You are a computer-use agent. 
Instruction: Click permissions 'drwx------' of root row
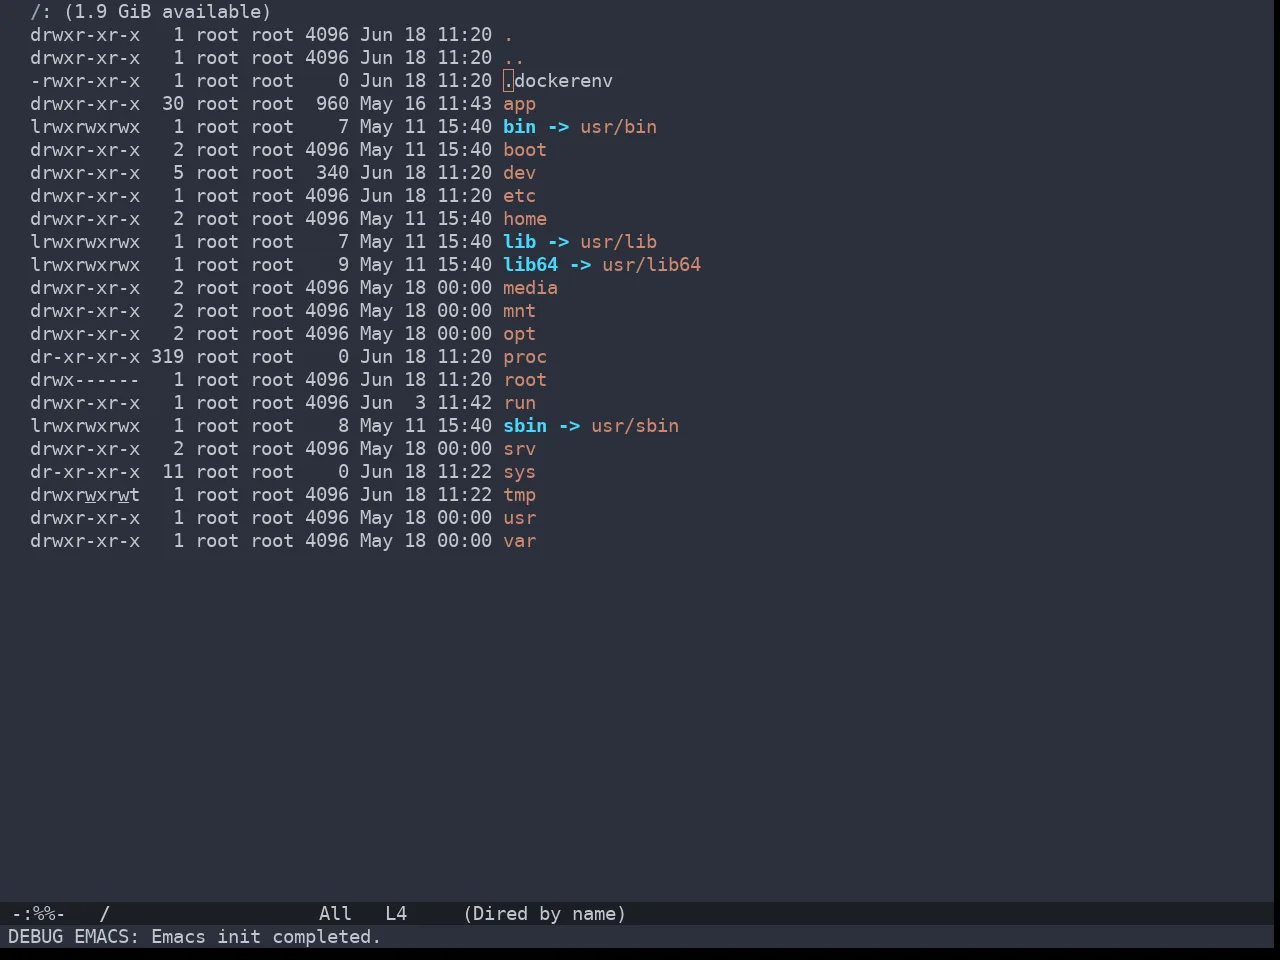[85, 380]
